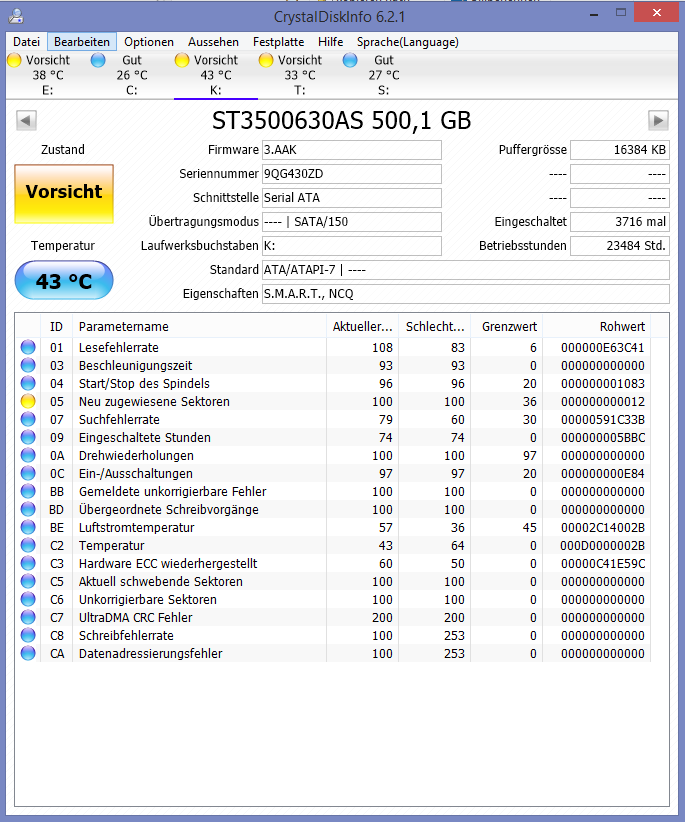The height and width of the screenshot is (822, 685).
Task: Click status orb for Temperatur C2 row
Action: [x=28, y=545]
